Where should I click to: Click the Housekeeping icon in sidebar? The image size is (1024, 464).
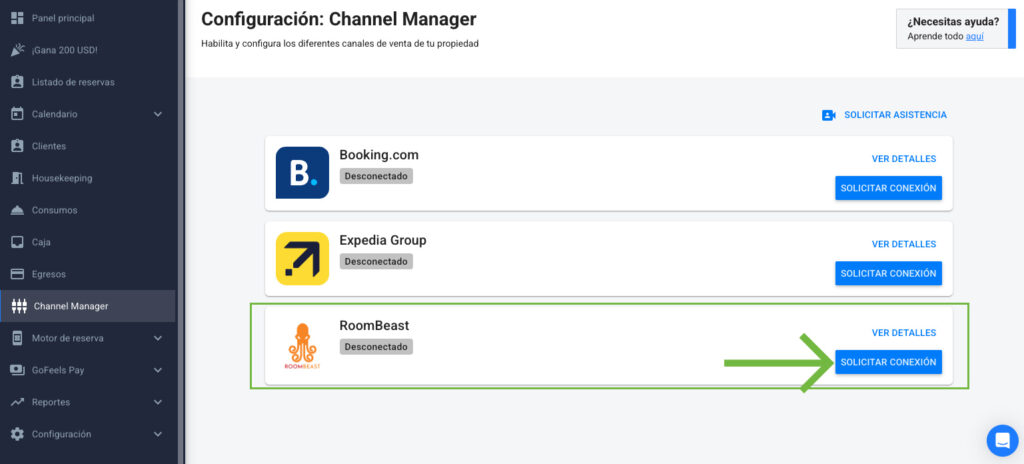[18, 178]
